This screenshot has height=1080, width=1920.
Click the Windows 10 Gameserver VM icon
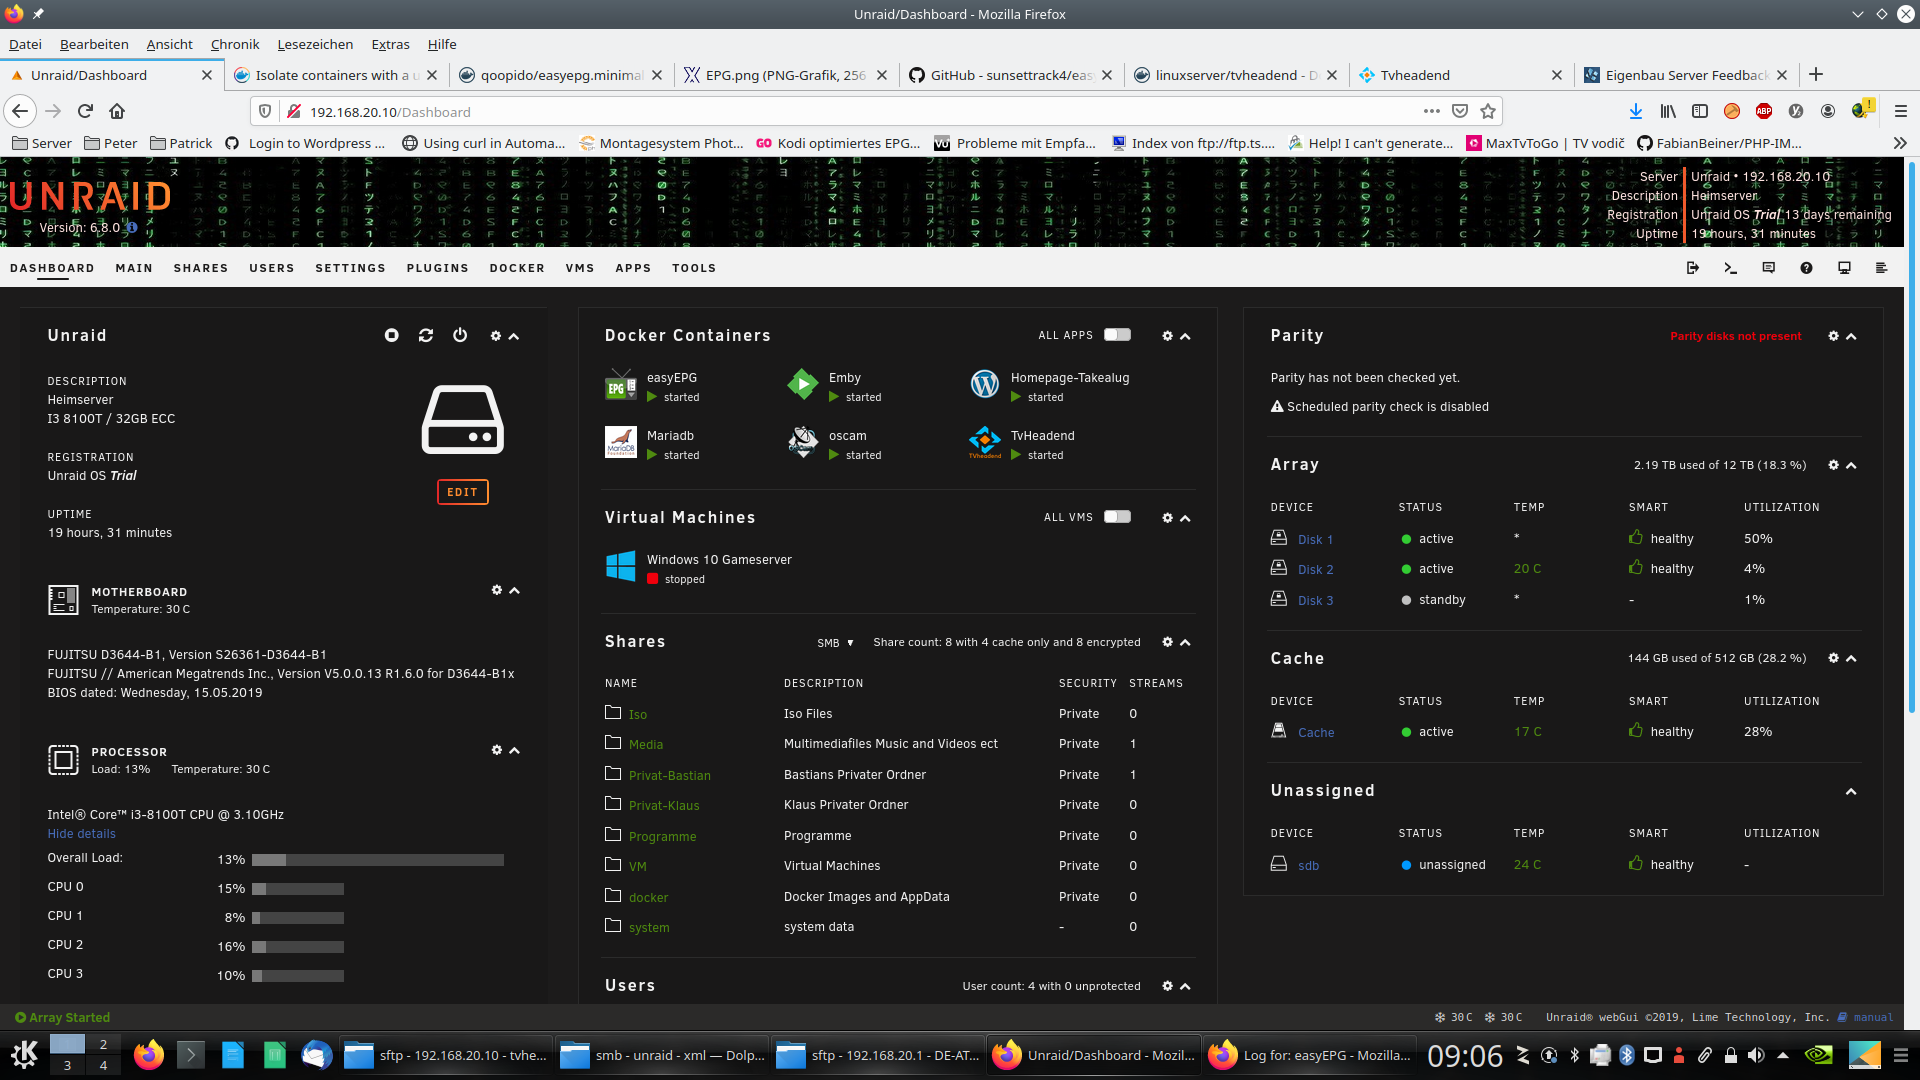coord(621,566)
